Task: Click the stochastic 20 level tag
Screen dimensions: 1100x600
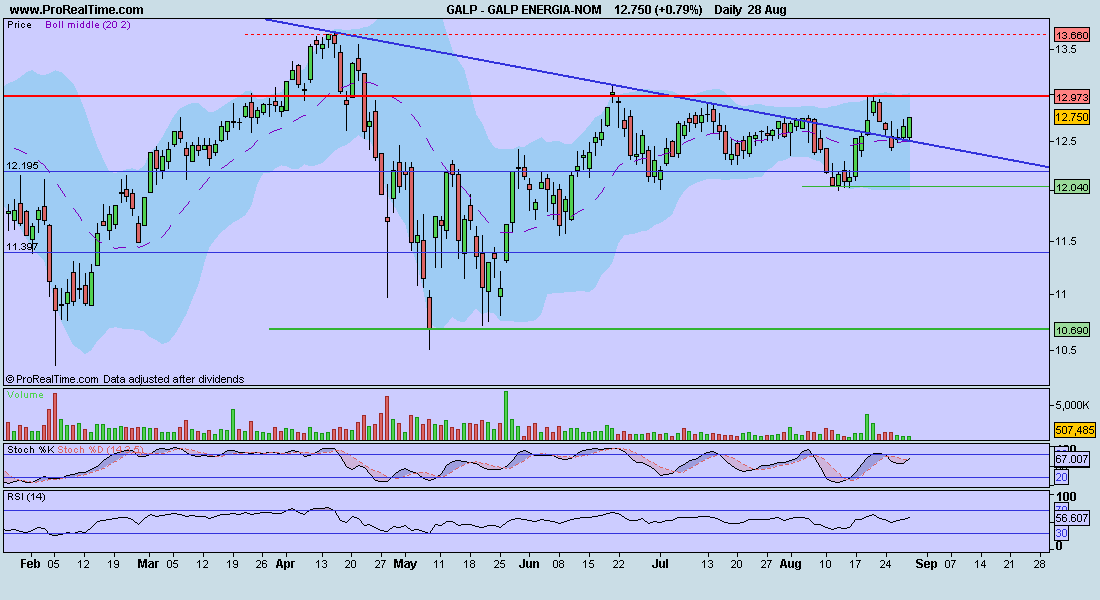Action: (1061, 477)
